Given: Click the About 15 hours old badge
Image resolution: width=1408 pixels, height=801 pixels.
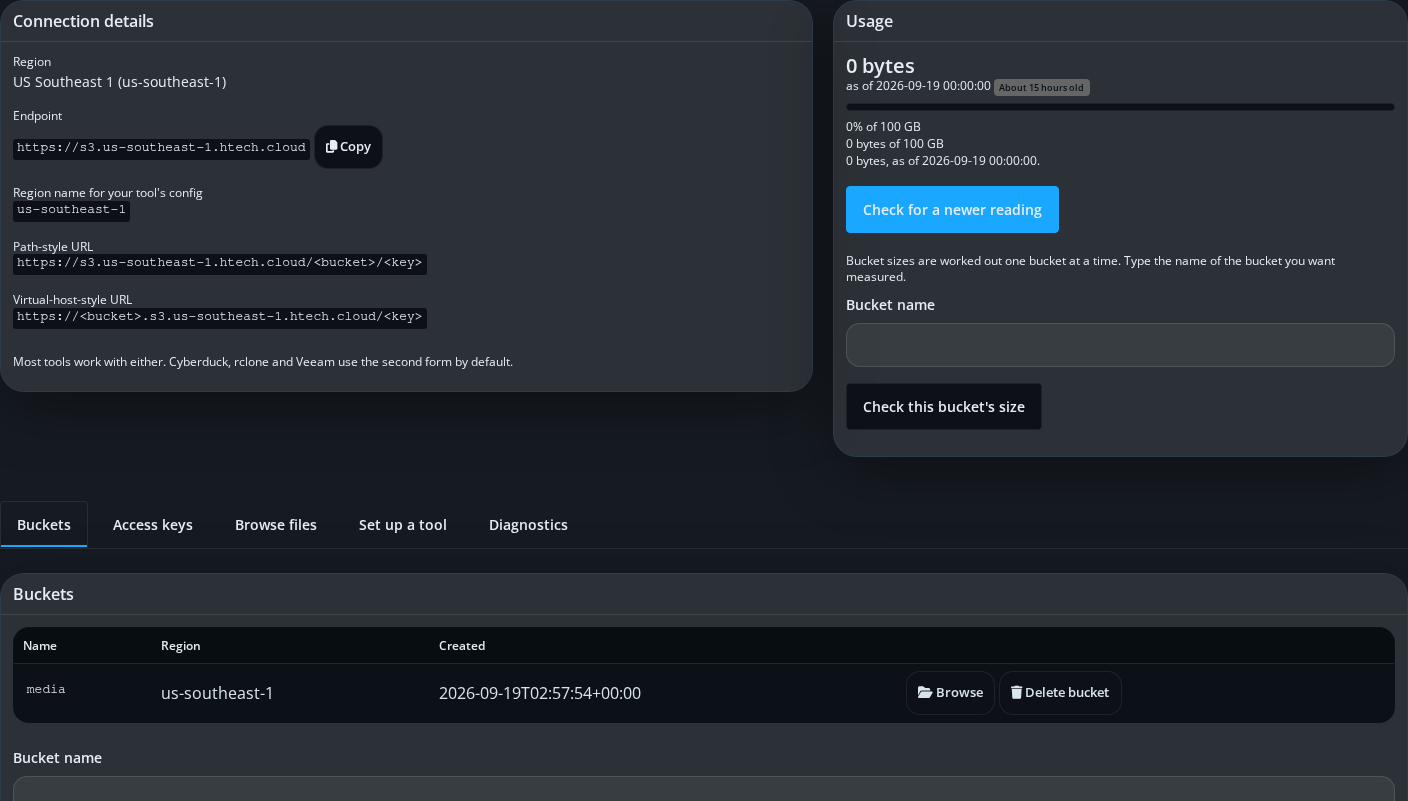Looking at the screenshot, I should 1042,87.
